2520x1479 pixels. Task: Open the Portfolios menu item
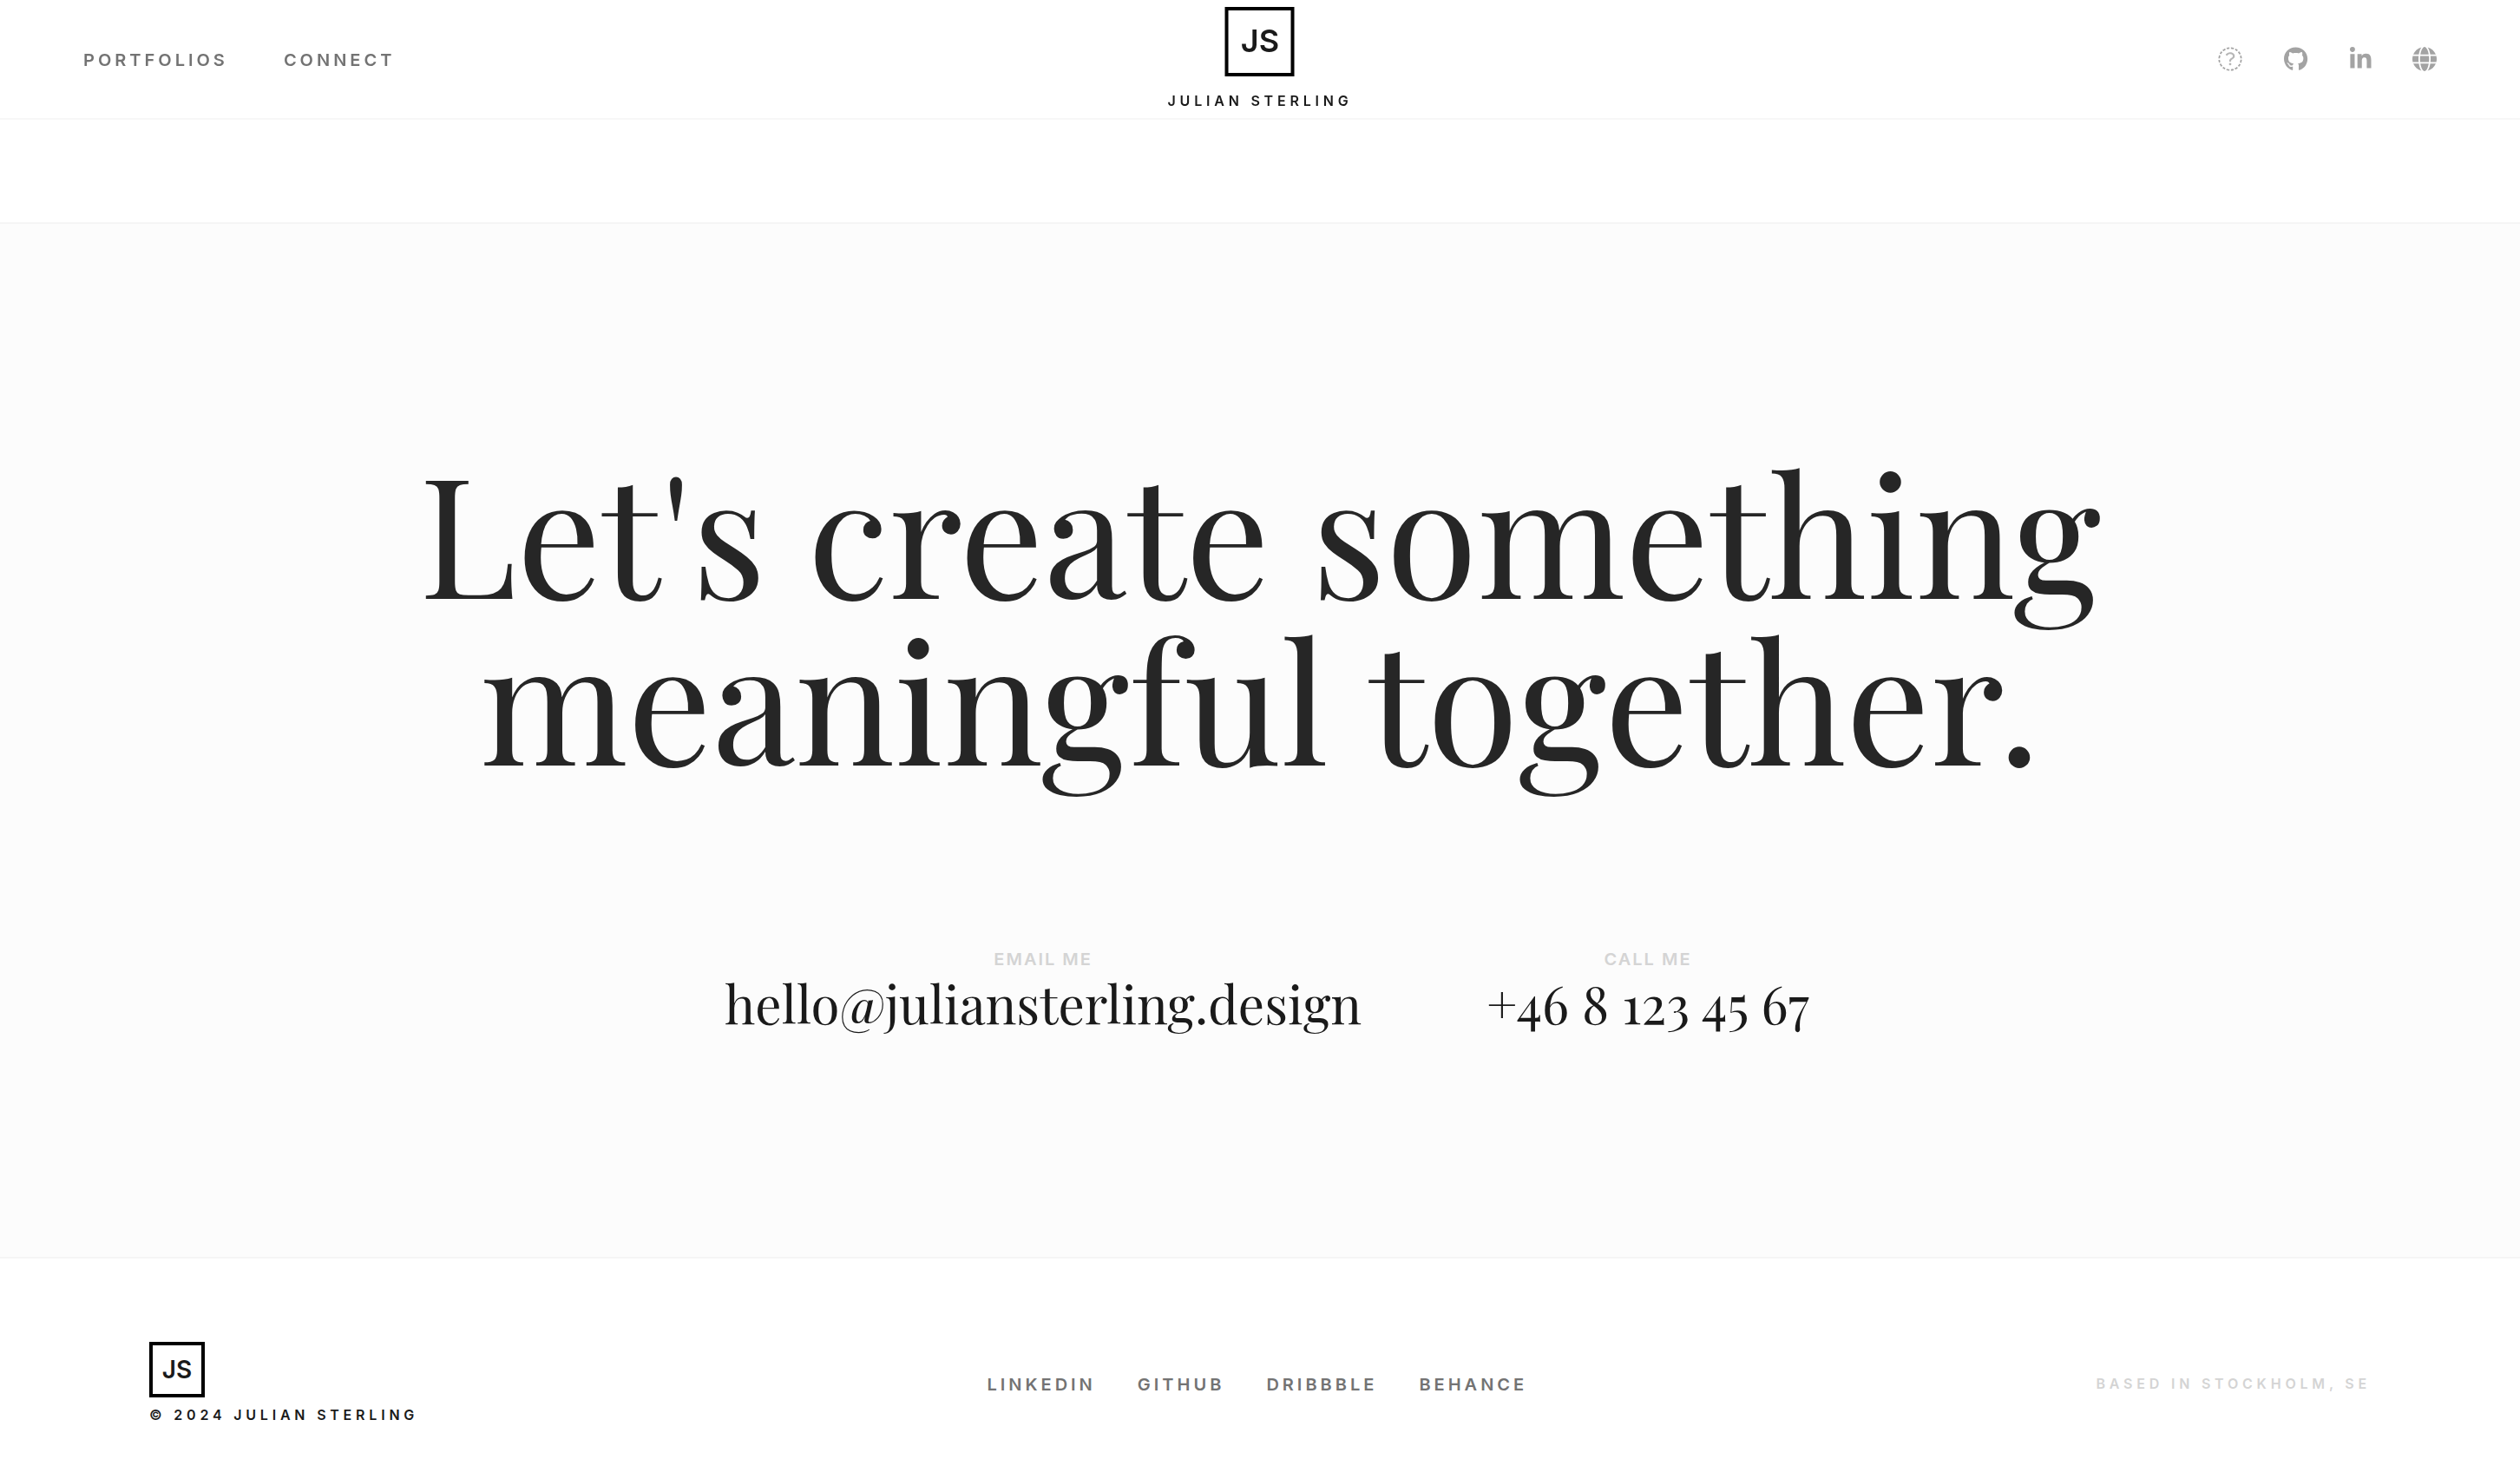(155, 60)
